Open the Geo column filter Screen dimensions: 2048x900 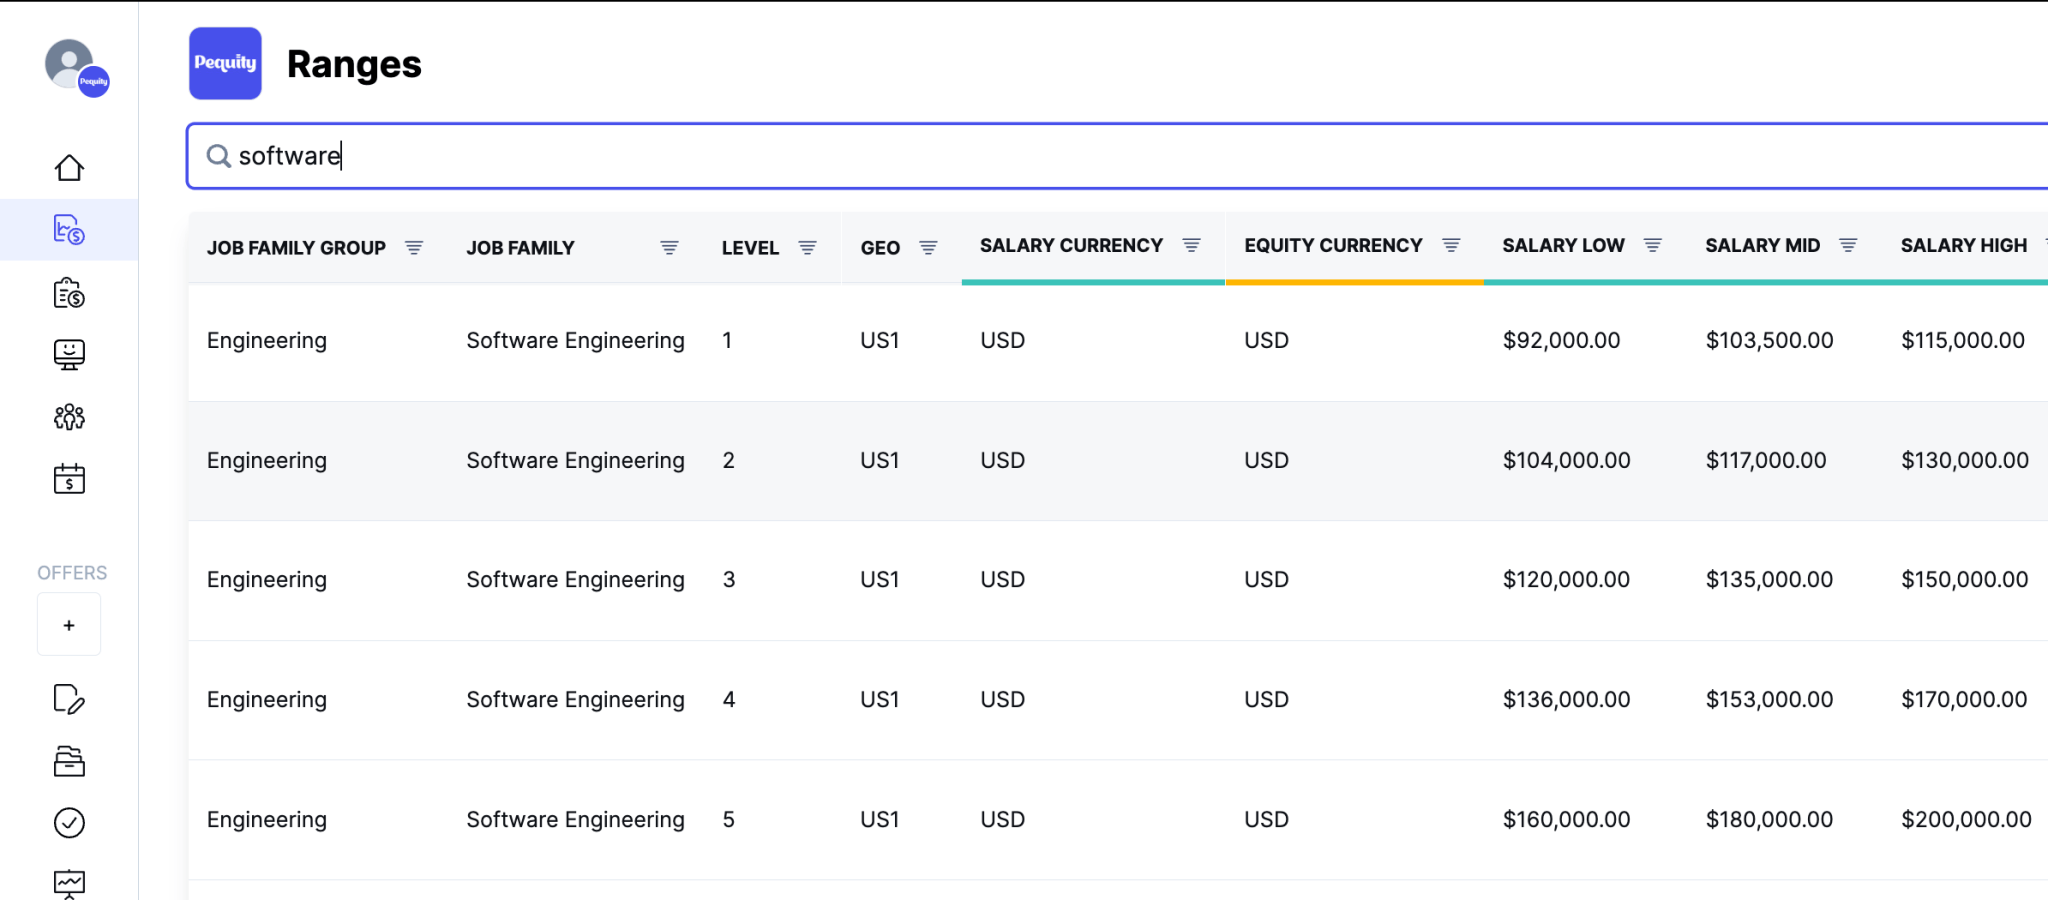928,248
